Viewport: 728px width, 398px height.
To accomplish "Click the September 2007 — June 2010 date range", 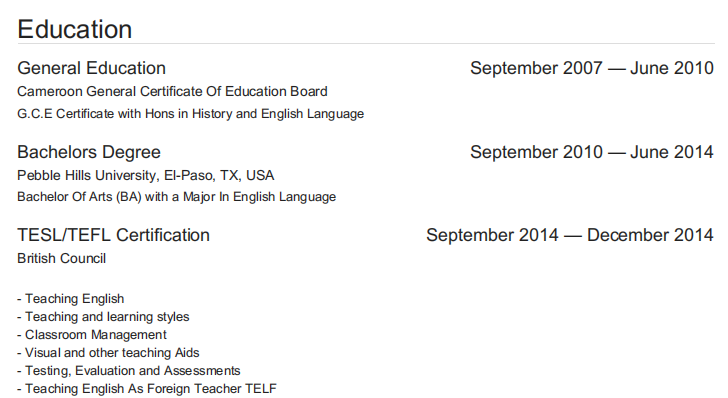I will pyautogui.click(x=592, y=68).
